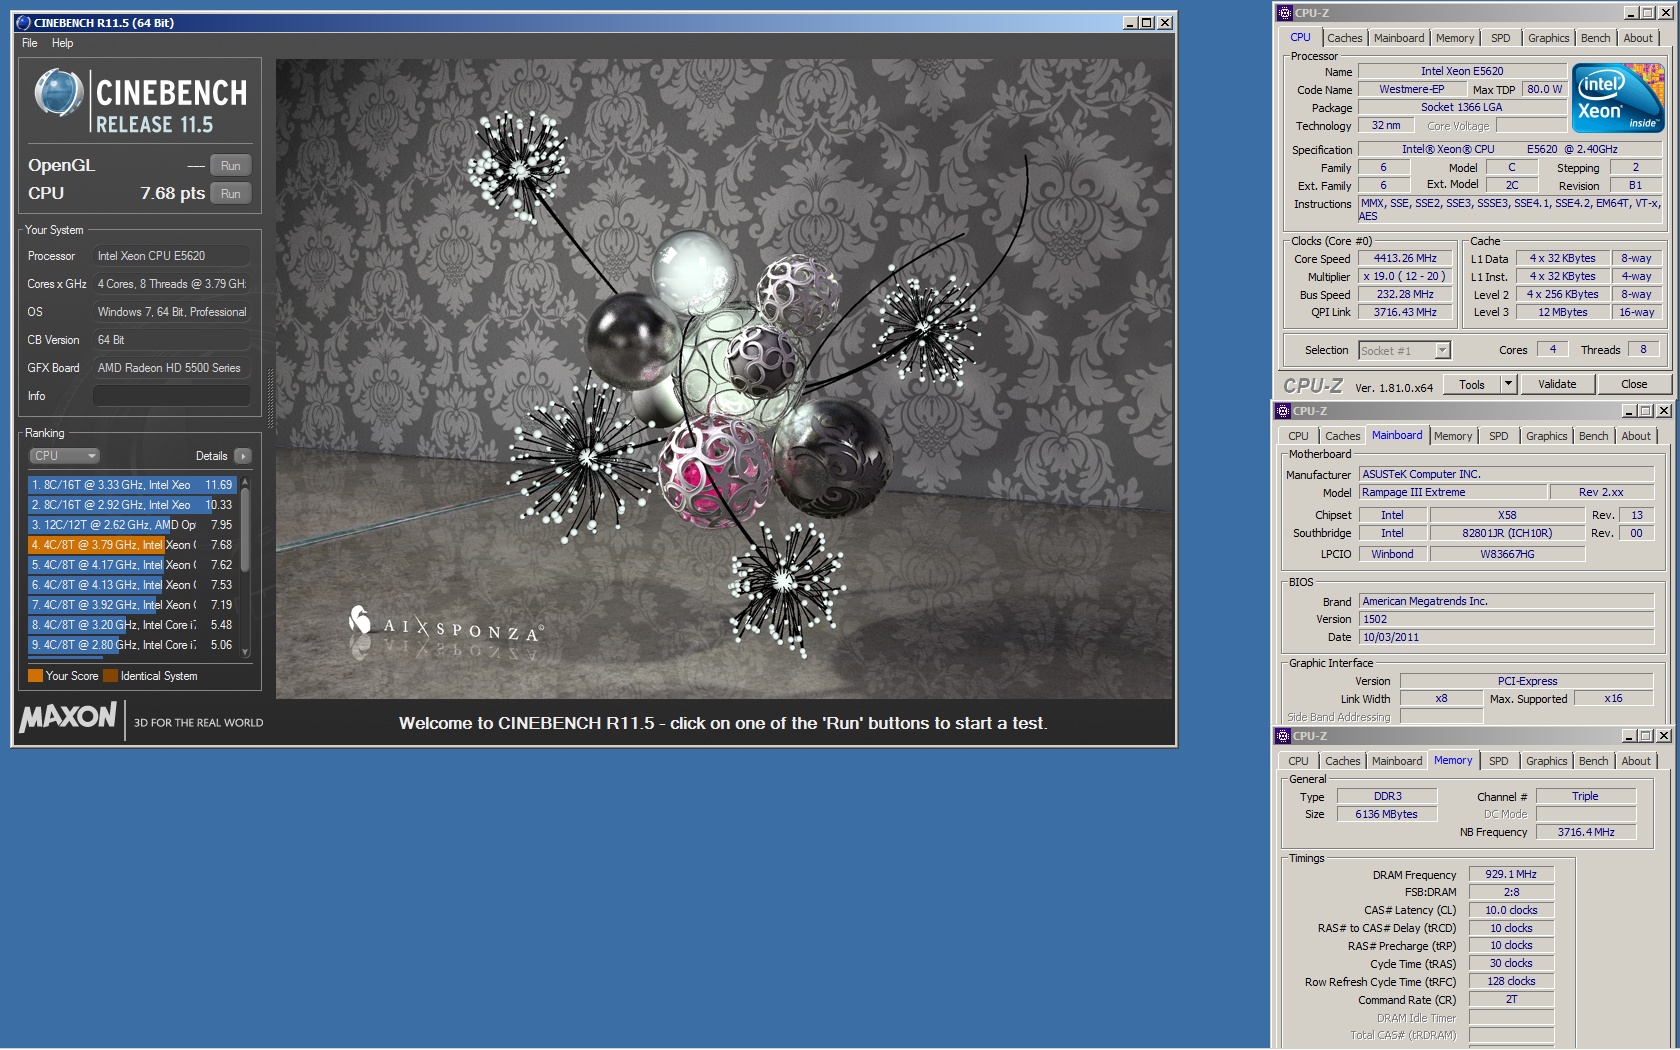The width and height of the screenshot is (1680, 1050).
Task: Click the CPU-Z Memory window title icon
Action: (x=1283, y=736)
